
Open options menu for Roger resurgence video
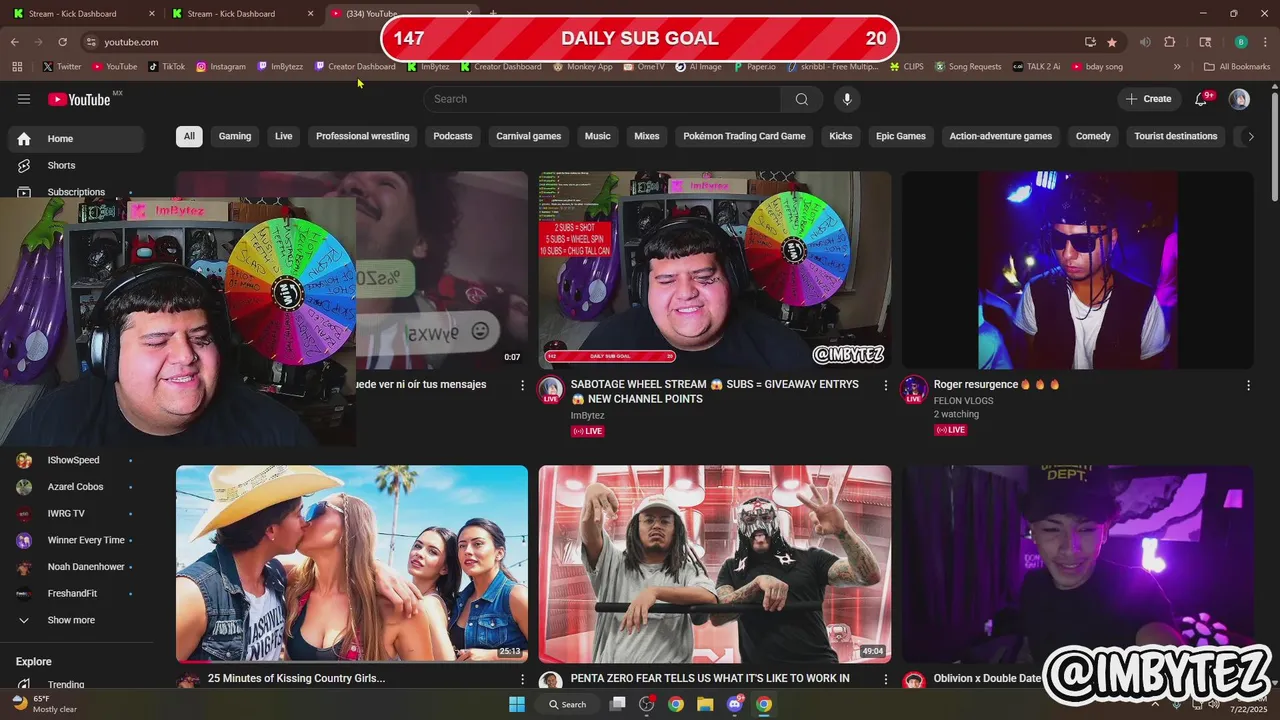[1248, 385]
